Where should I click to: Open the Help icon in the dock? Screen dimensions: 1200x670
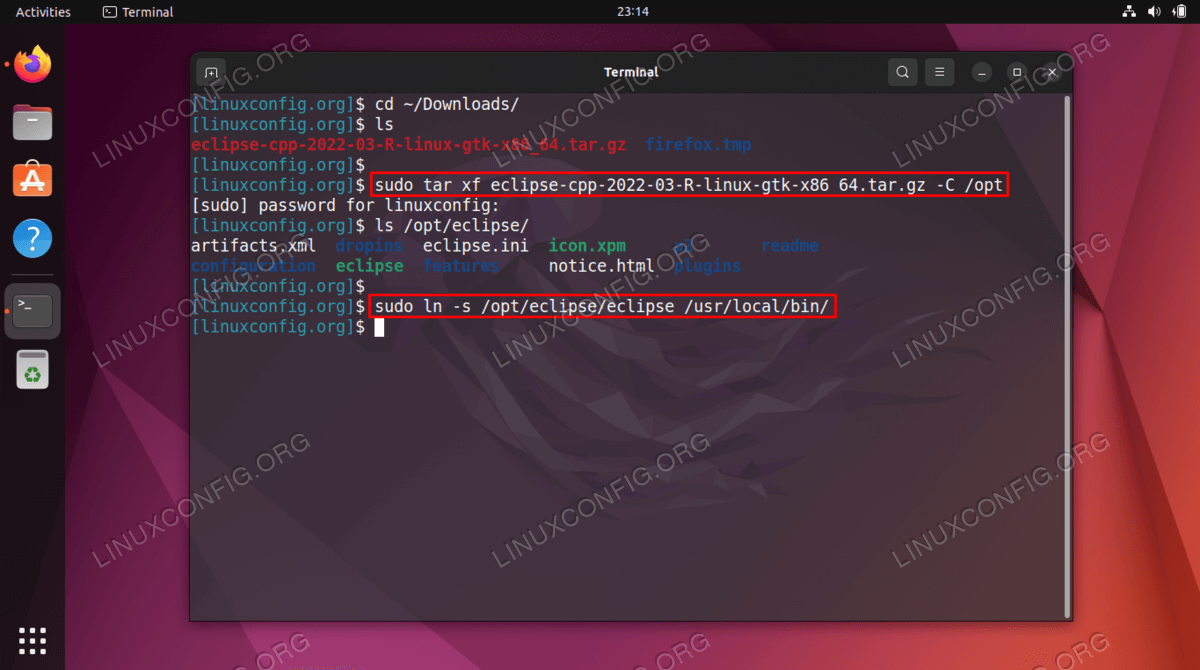coord(33,239)
